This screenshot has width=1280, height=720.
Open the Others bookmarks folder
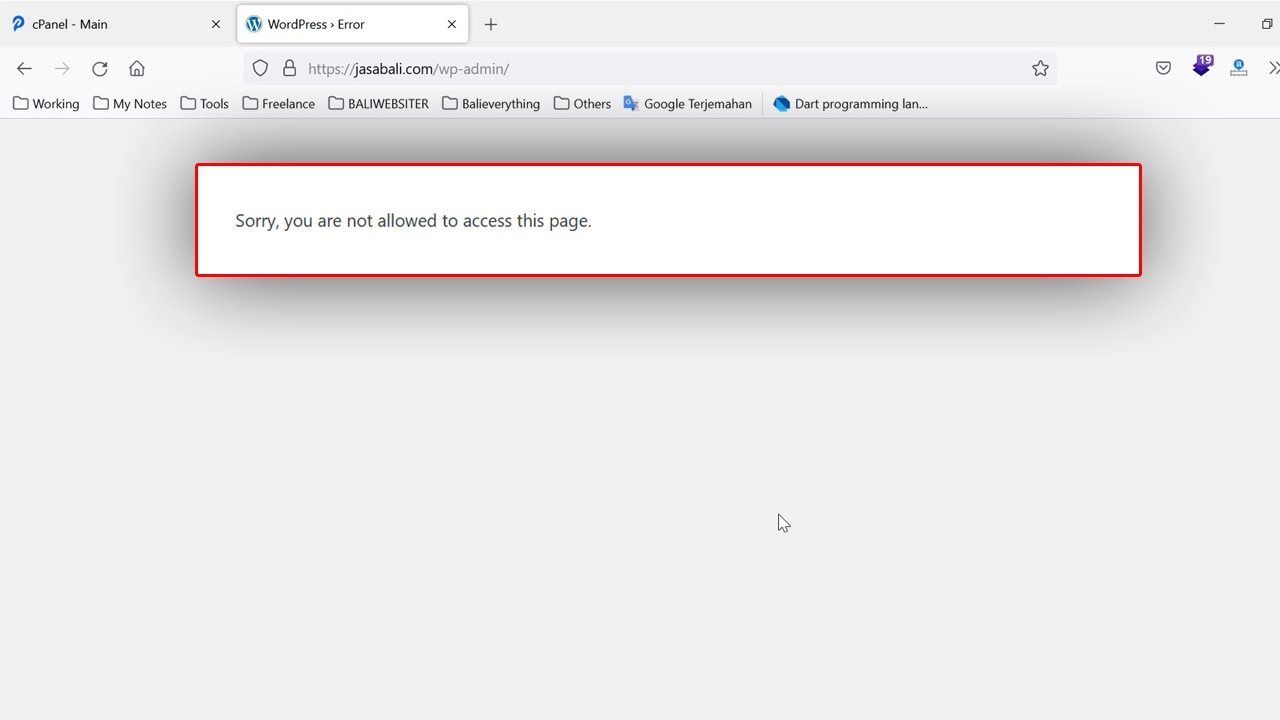(582, 103)
